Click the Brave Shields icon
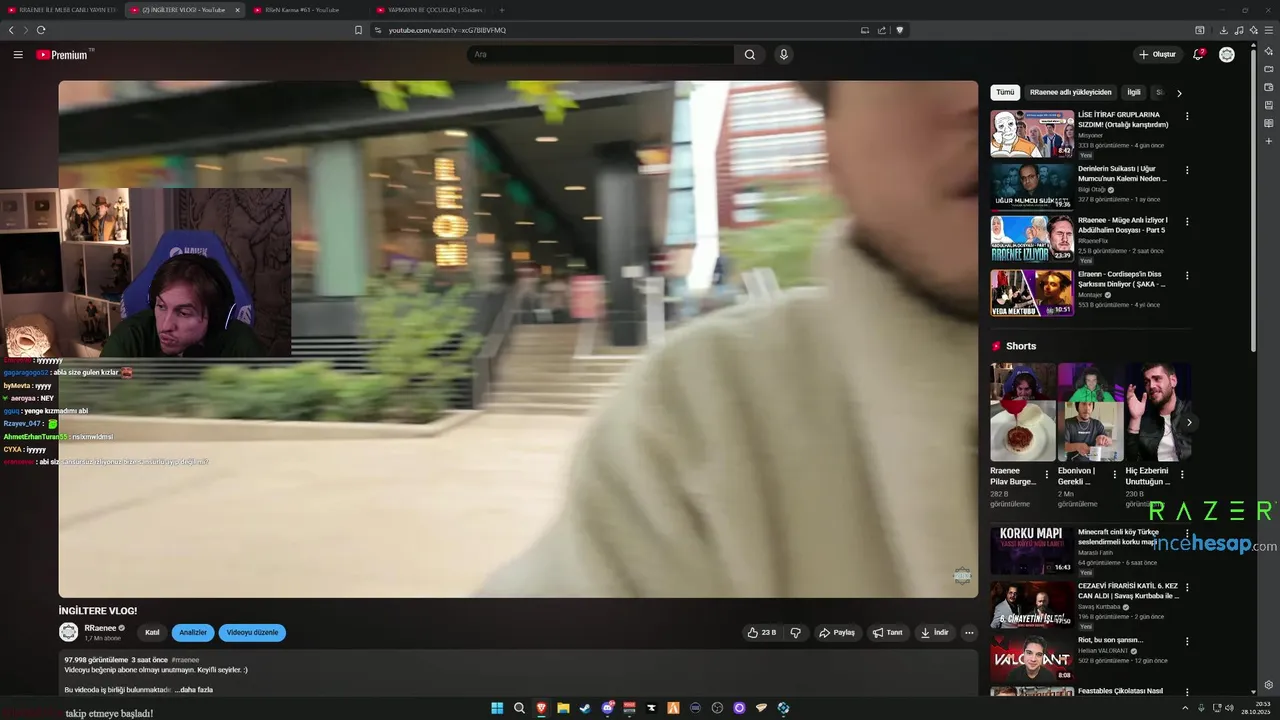 click(899, 30)
